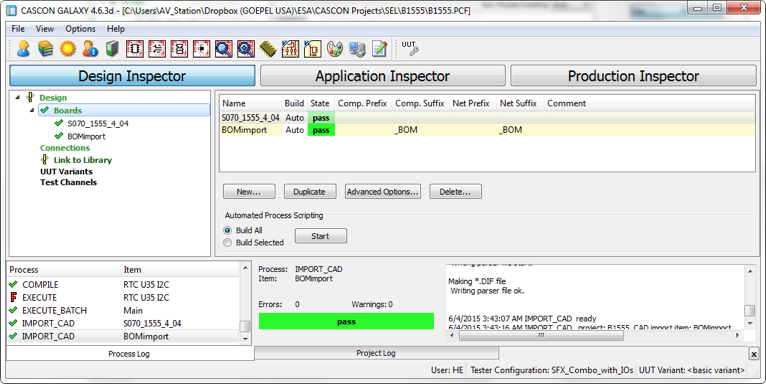
Task: Click the Net Prefix column header
Action: pyautogui.click(x=472, y=103)
